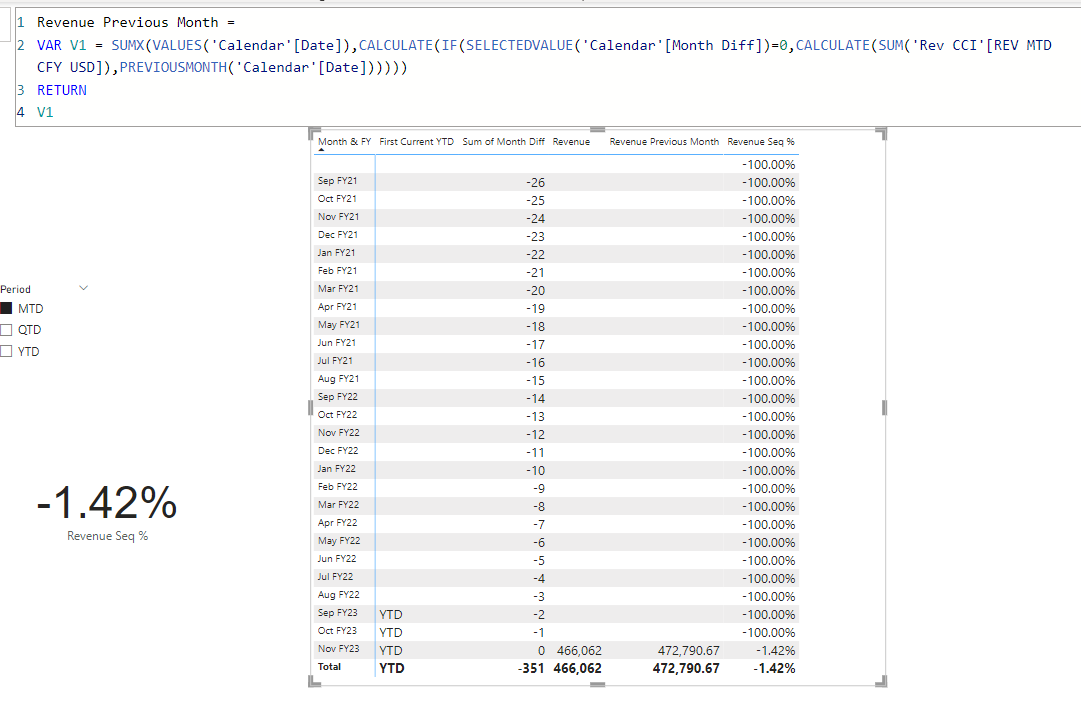Select the Jul FY21 row label
Screen dimensions: 1081x713
coord(335,360)
